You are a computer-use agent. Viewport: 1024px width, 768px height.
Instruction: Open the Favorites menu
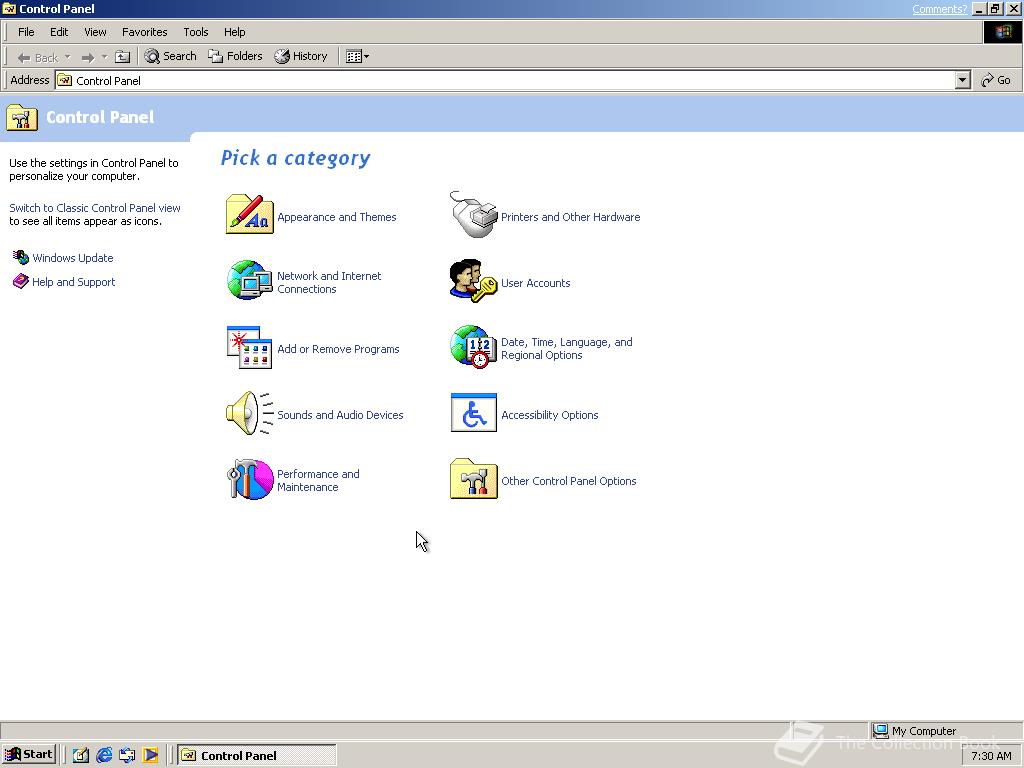(x=144, y=32)
